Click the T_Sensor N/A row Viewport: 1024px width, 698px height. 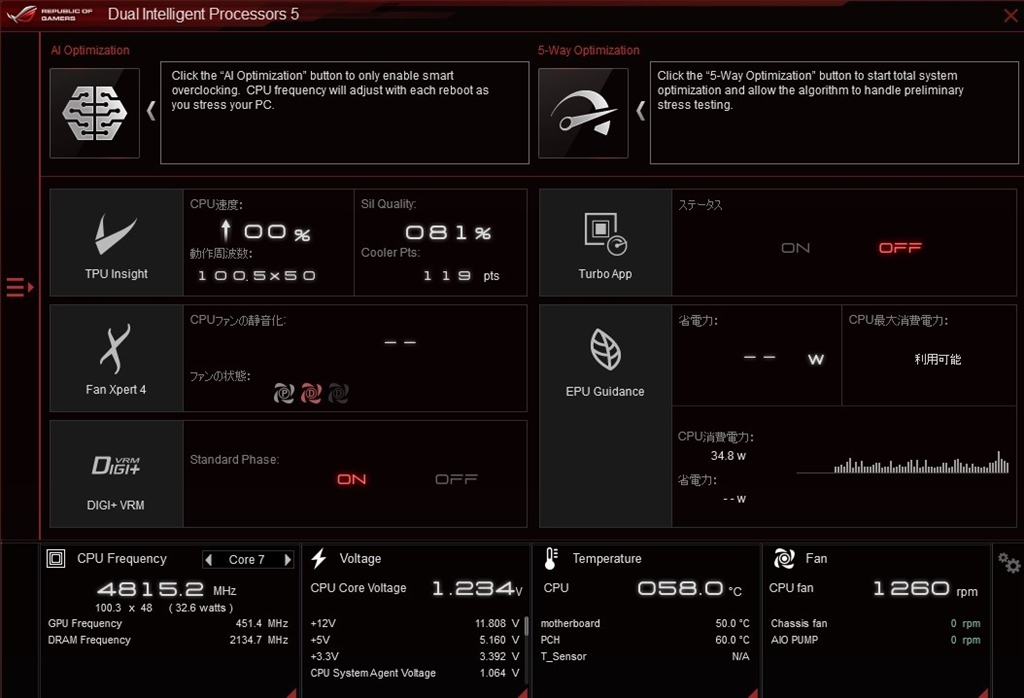coord(645,656)
